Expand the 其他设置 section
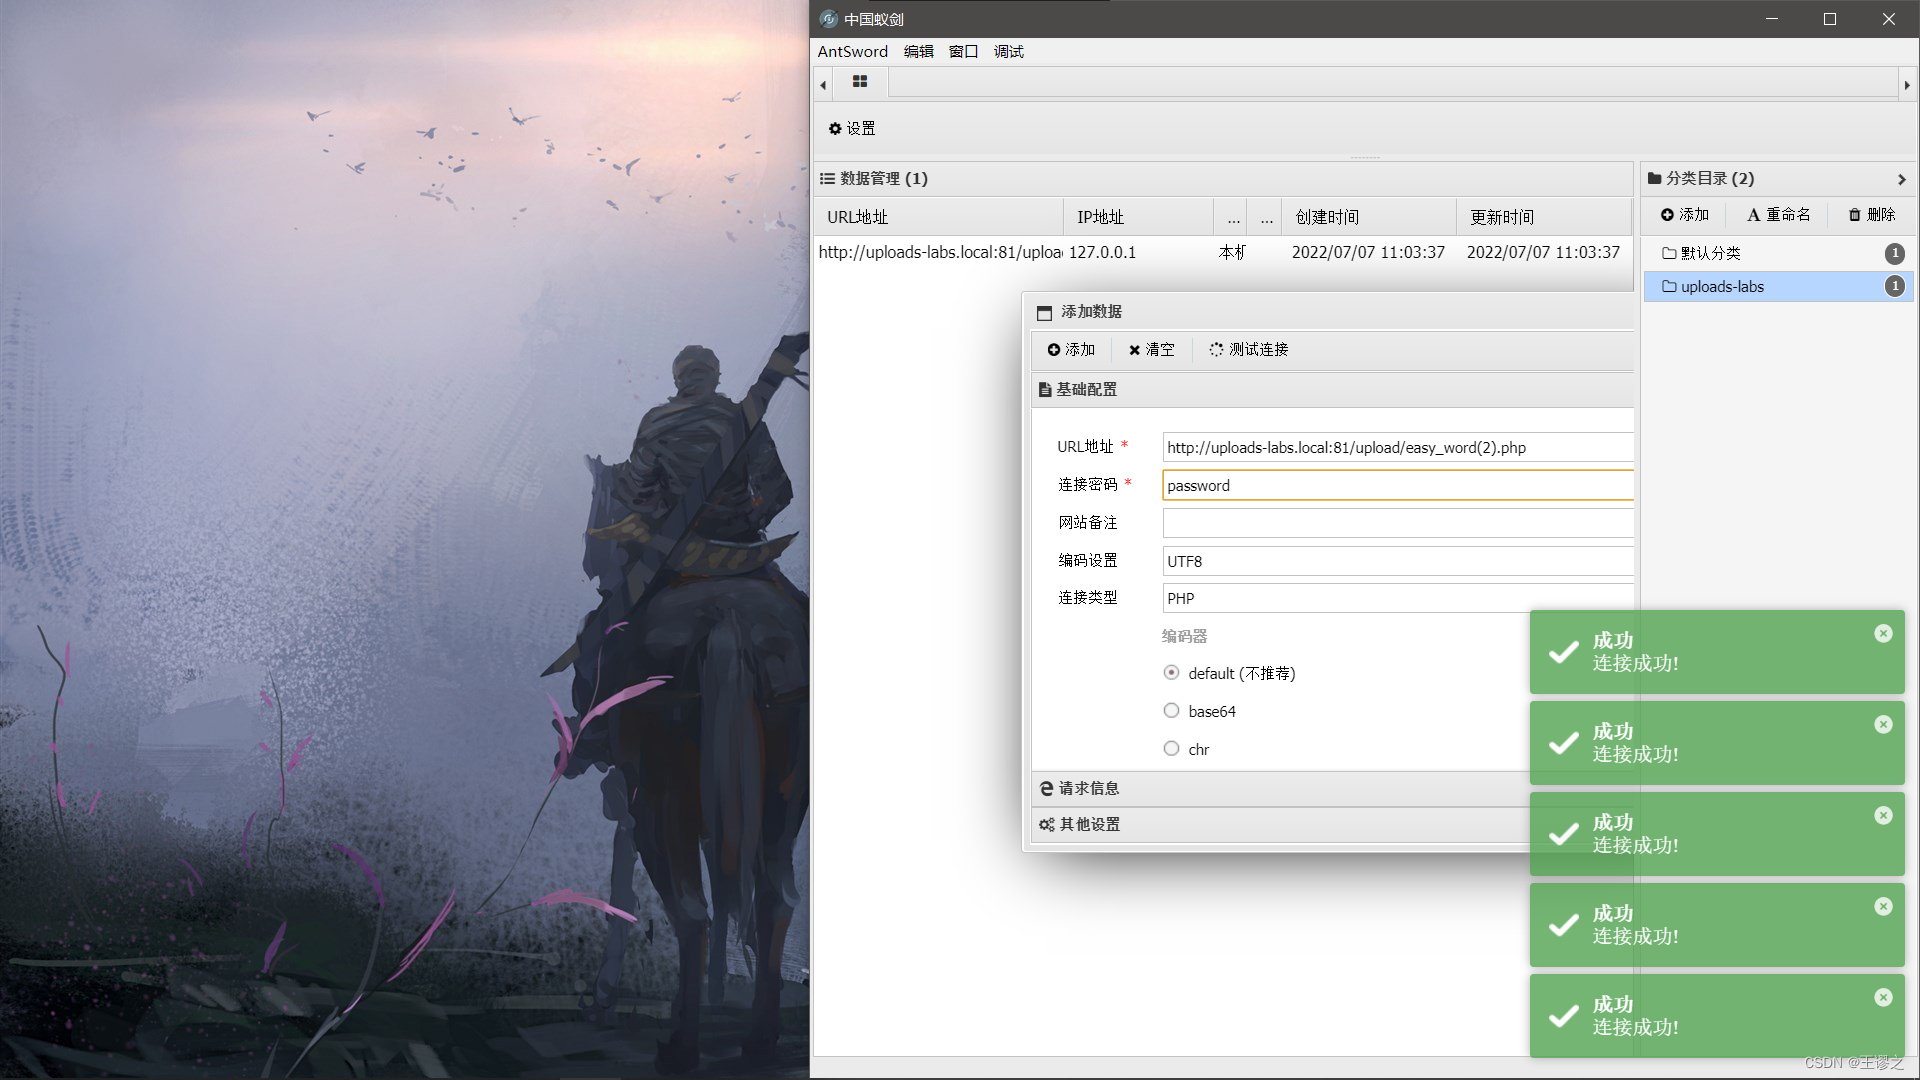Screen dimensions: 1920x1080 [x=1282, y=824]
